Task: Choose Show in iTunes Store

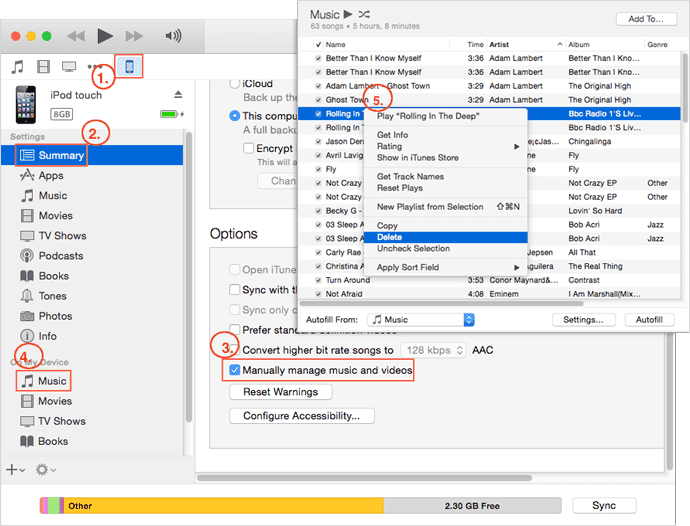Action: [445, 158]
